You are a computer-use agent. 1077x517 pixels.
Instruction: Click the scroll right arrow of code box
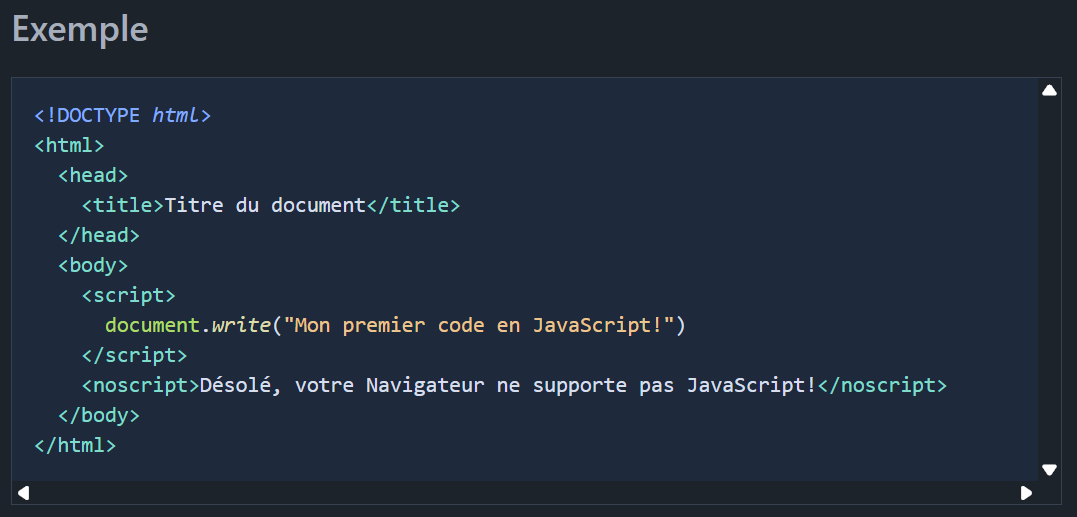coord(1026,493)
